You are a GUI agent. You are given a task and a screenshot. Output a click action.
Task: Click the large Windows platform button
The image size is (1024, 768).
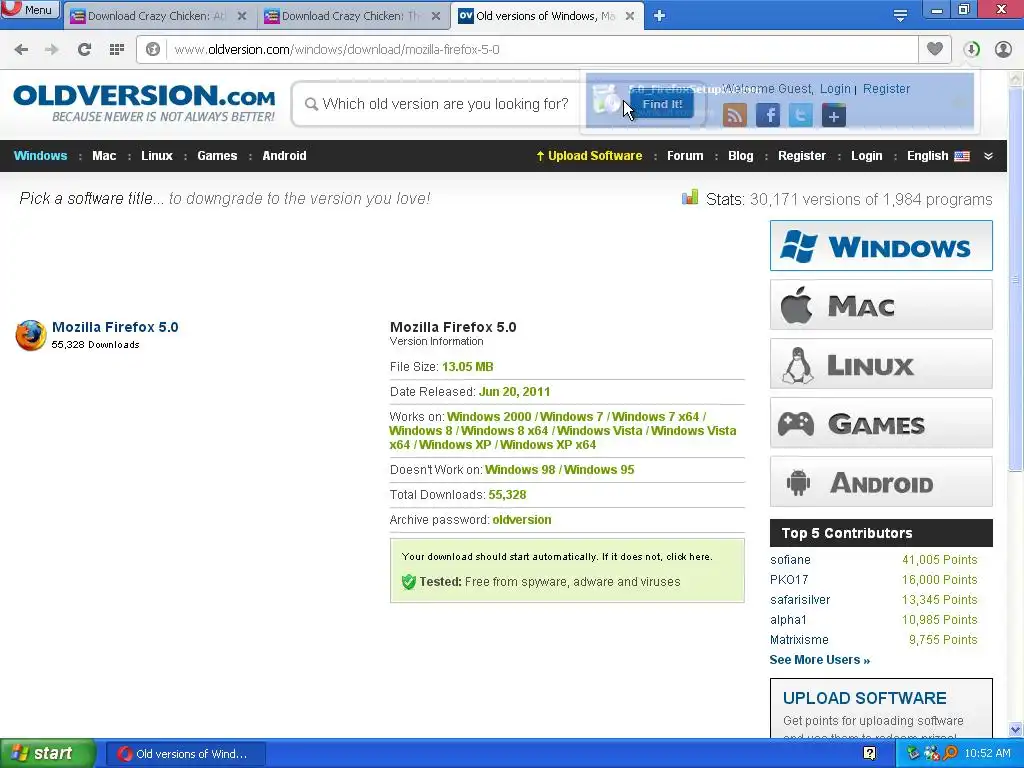point(881,246)
